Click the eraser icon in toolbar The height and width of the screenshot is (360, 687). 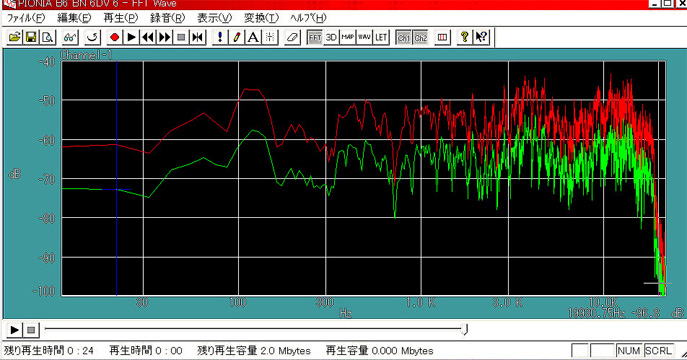[292, 37]
